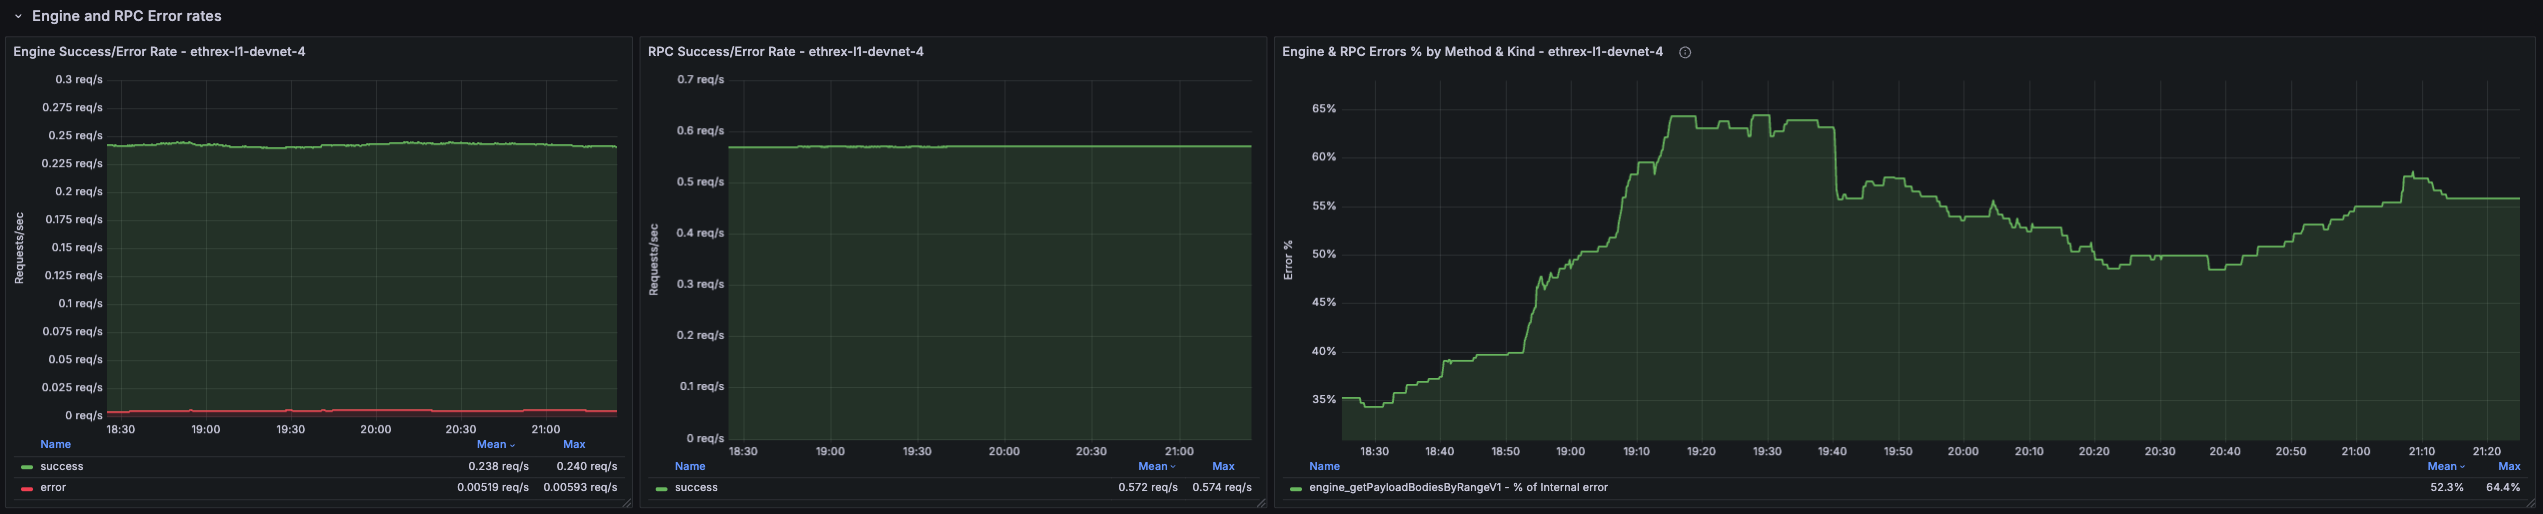Open the Engine and RPC Error rates row title
Viewport: 2543px width, 514px height.
(x=127, y=16)
